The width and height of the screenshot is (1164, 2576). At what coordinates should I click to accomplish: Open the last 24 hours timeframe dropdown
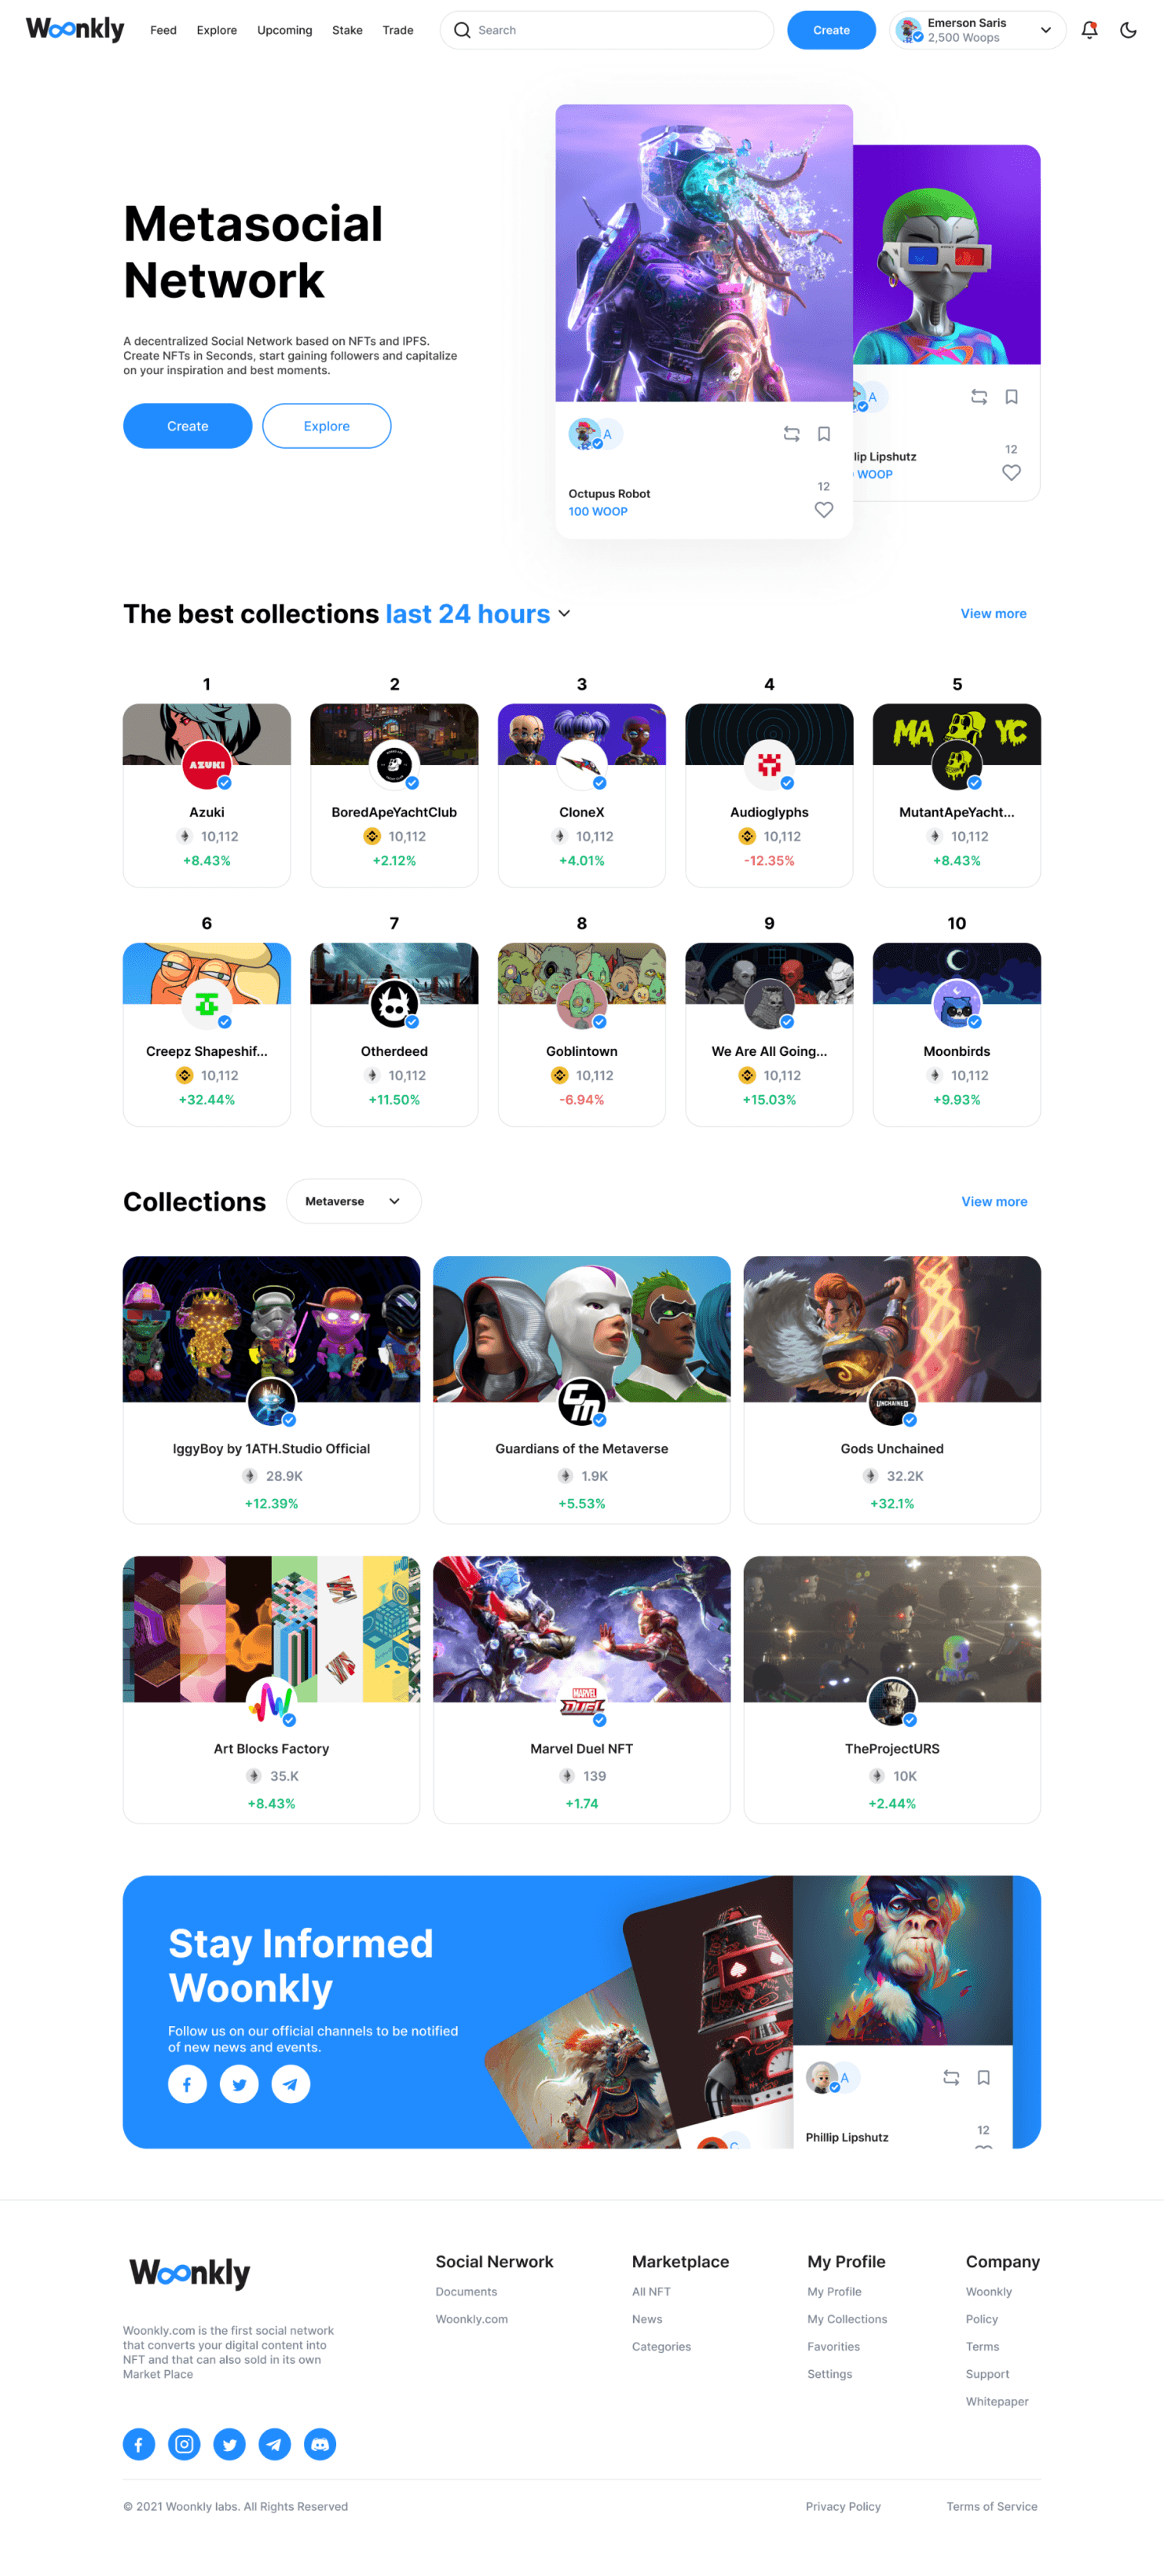tap(478, 614)
